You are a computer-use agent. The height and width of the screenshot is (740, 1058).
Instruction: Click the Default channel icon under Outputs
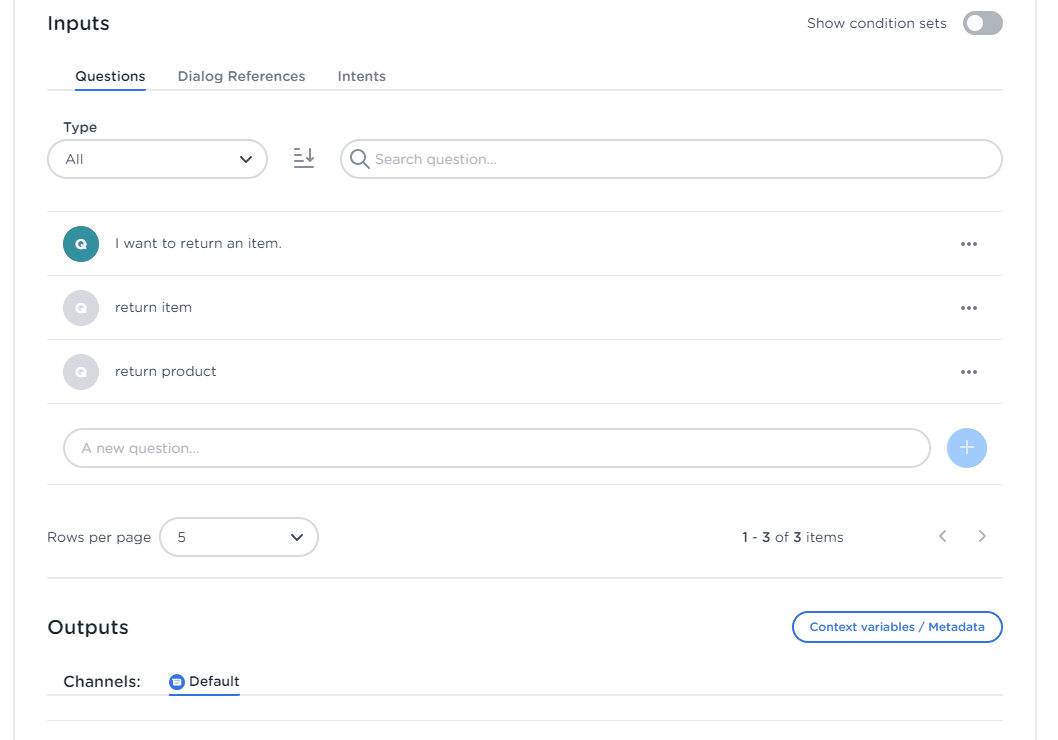pyautogui.click(x=176, y=681)
